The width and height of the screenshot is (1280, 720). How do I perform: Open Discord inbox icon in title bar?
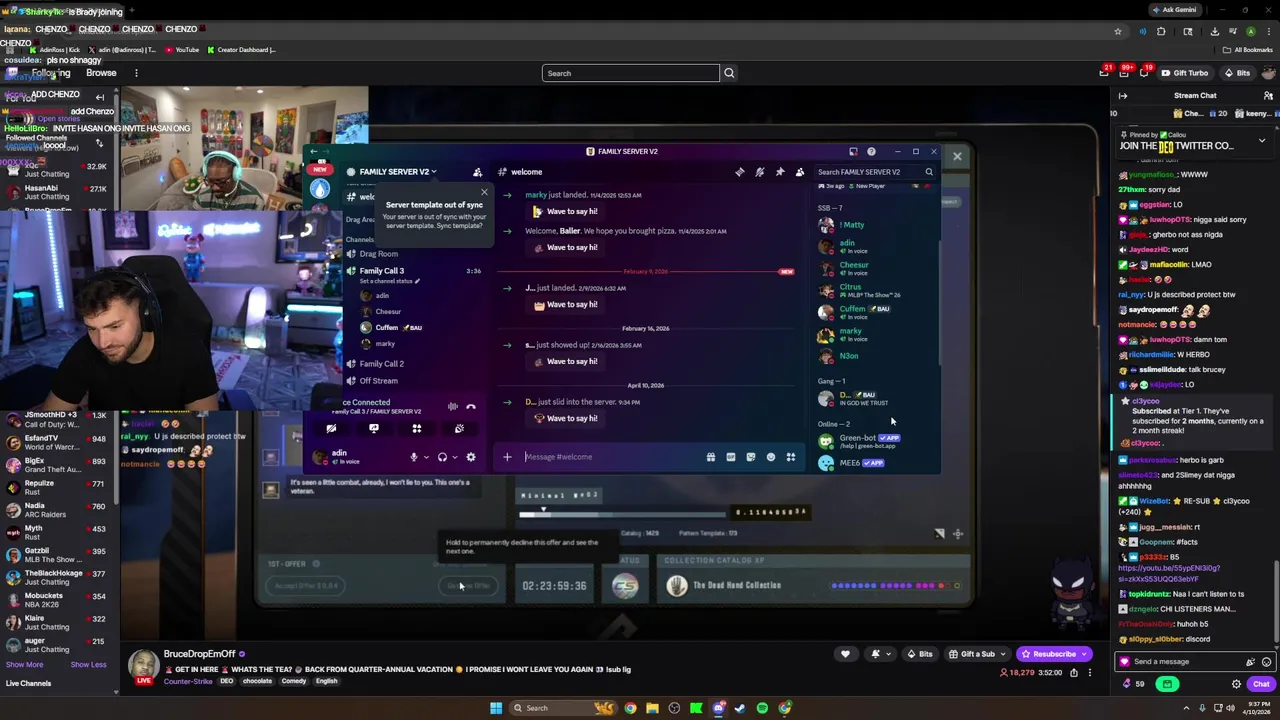pos(853,152)
